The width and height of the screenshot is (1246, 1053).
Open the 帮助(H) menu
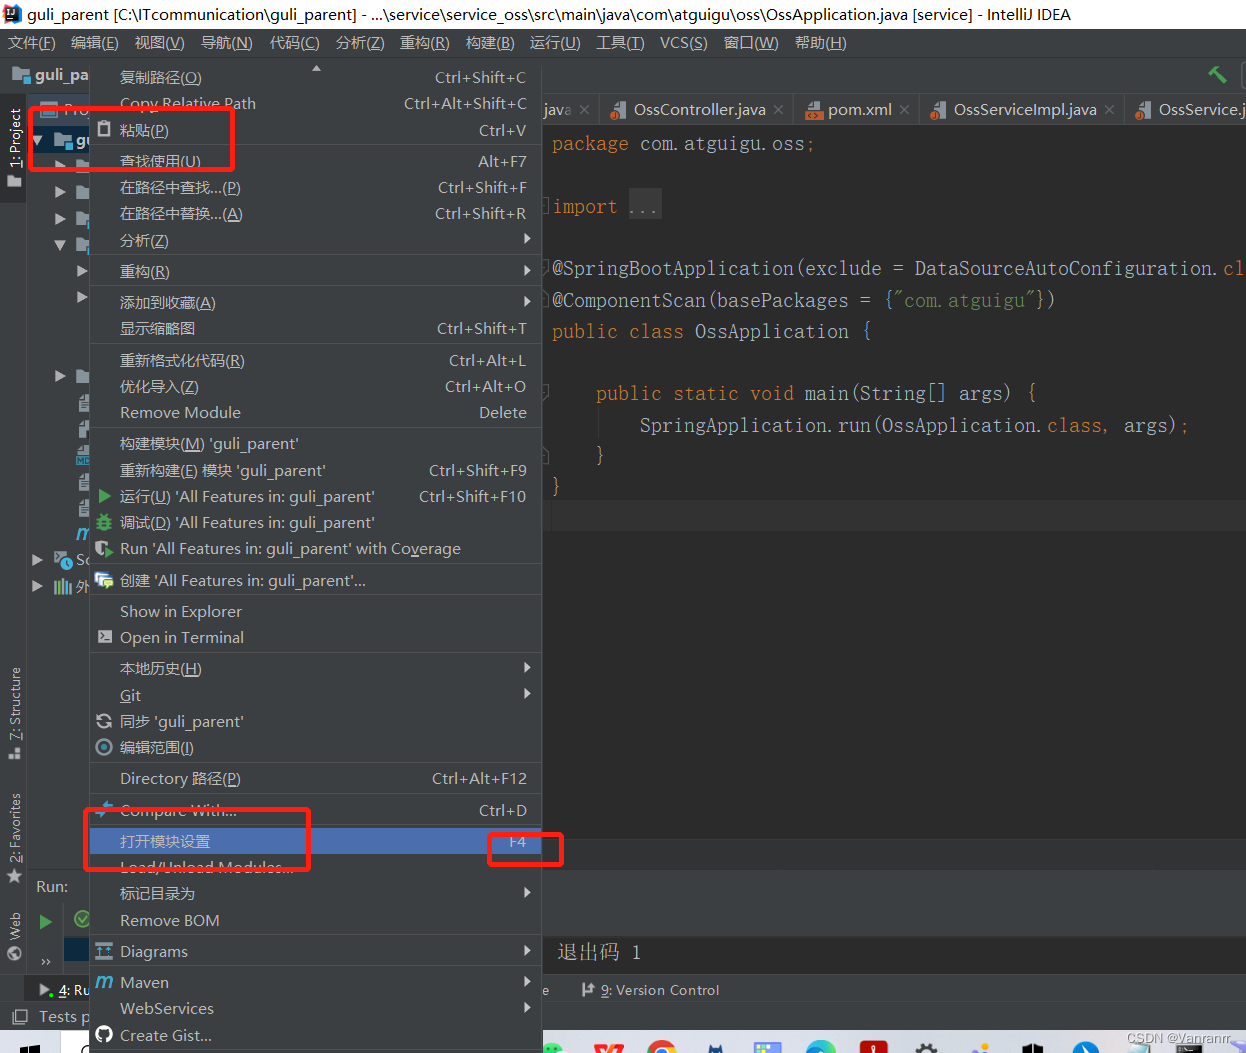coord(820,42)
